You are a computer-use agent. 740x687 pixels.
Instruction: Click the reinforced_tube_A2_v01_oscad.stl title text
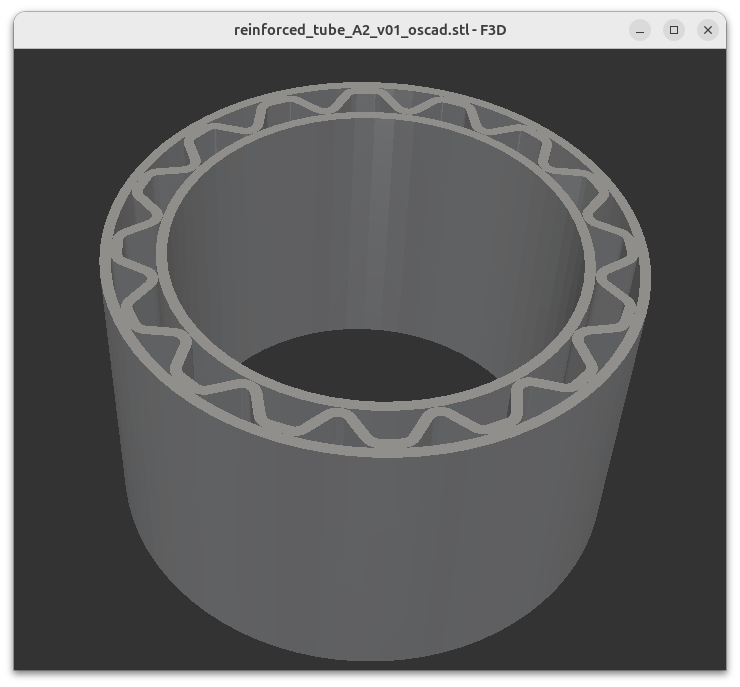pyautogui.click(x=369, y=30)
